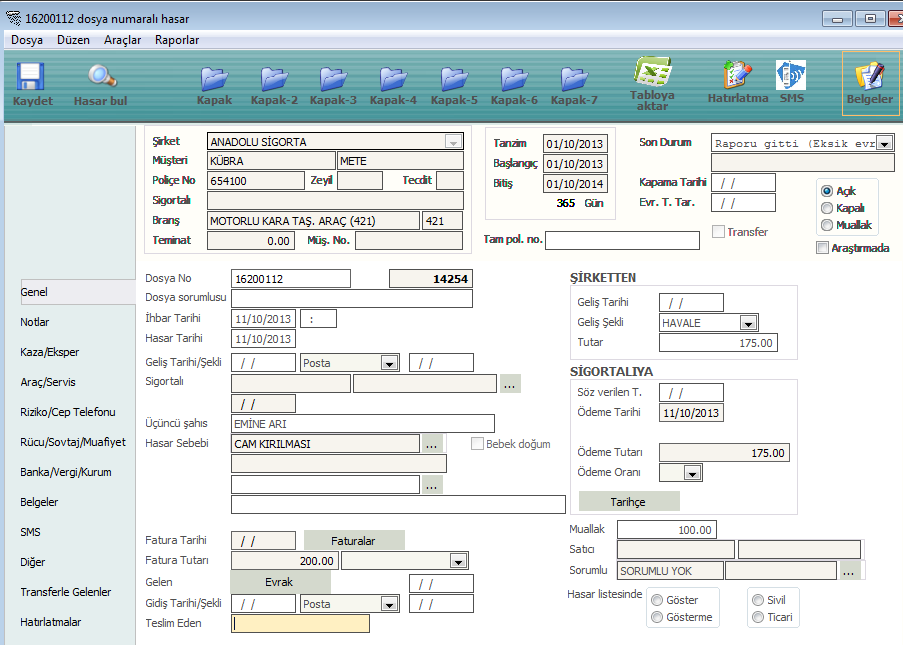Enable the Araştırmada checkbox
Viewport: 903px width, 645px height.
(x=823, y=248)
